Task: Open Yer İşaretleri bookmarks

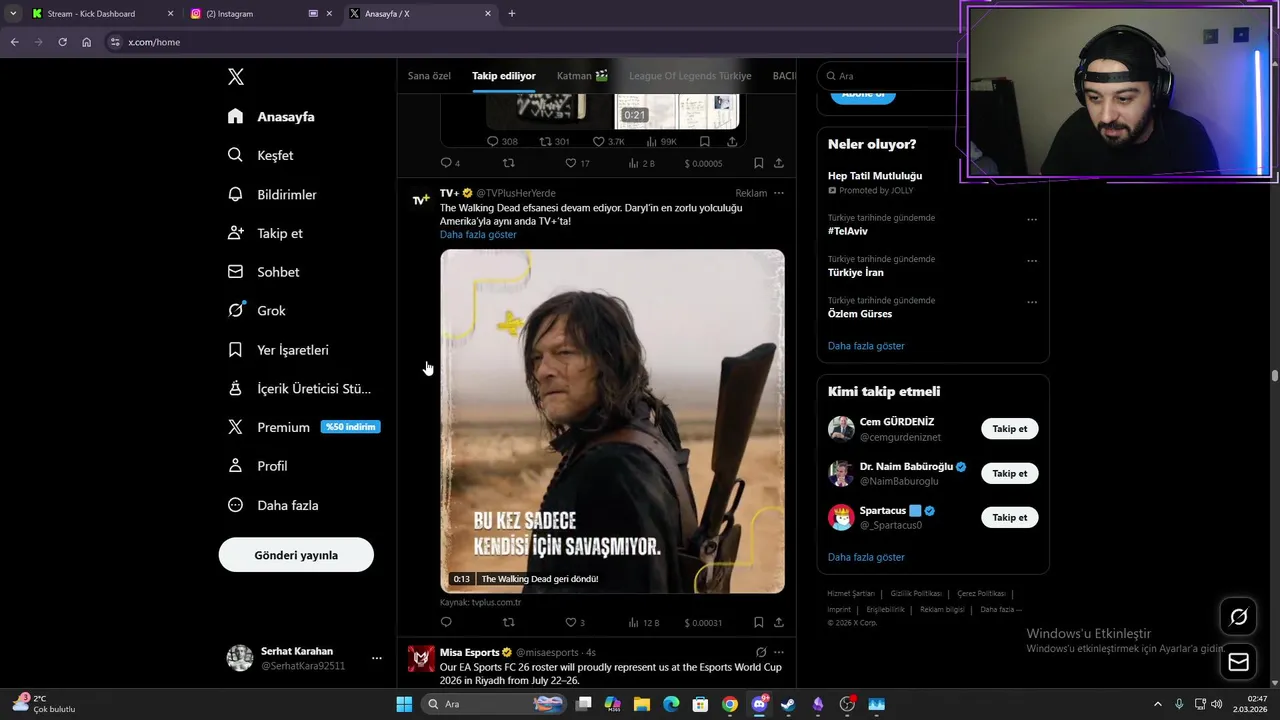Action: coord(278,350)
